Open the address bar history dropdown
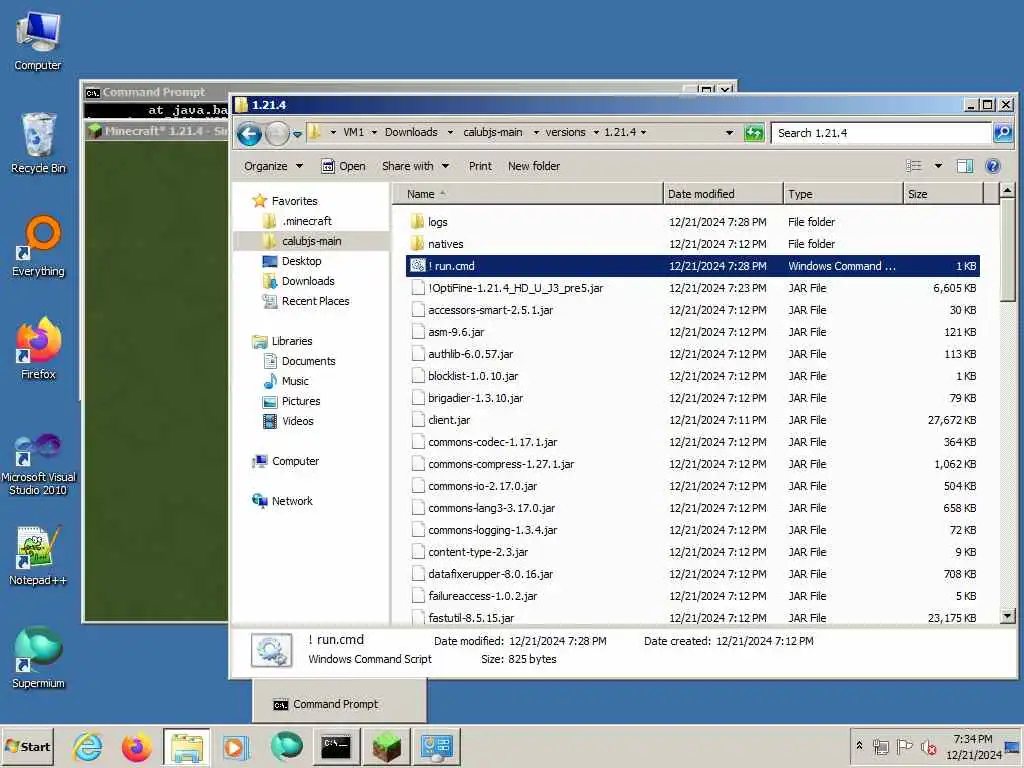 point(729,133)
